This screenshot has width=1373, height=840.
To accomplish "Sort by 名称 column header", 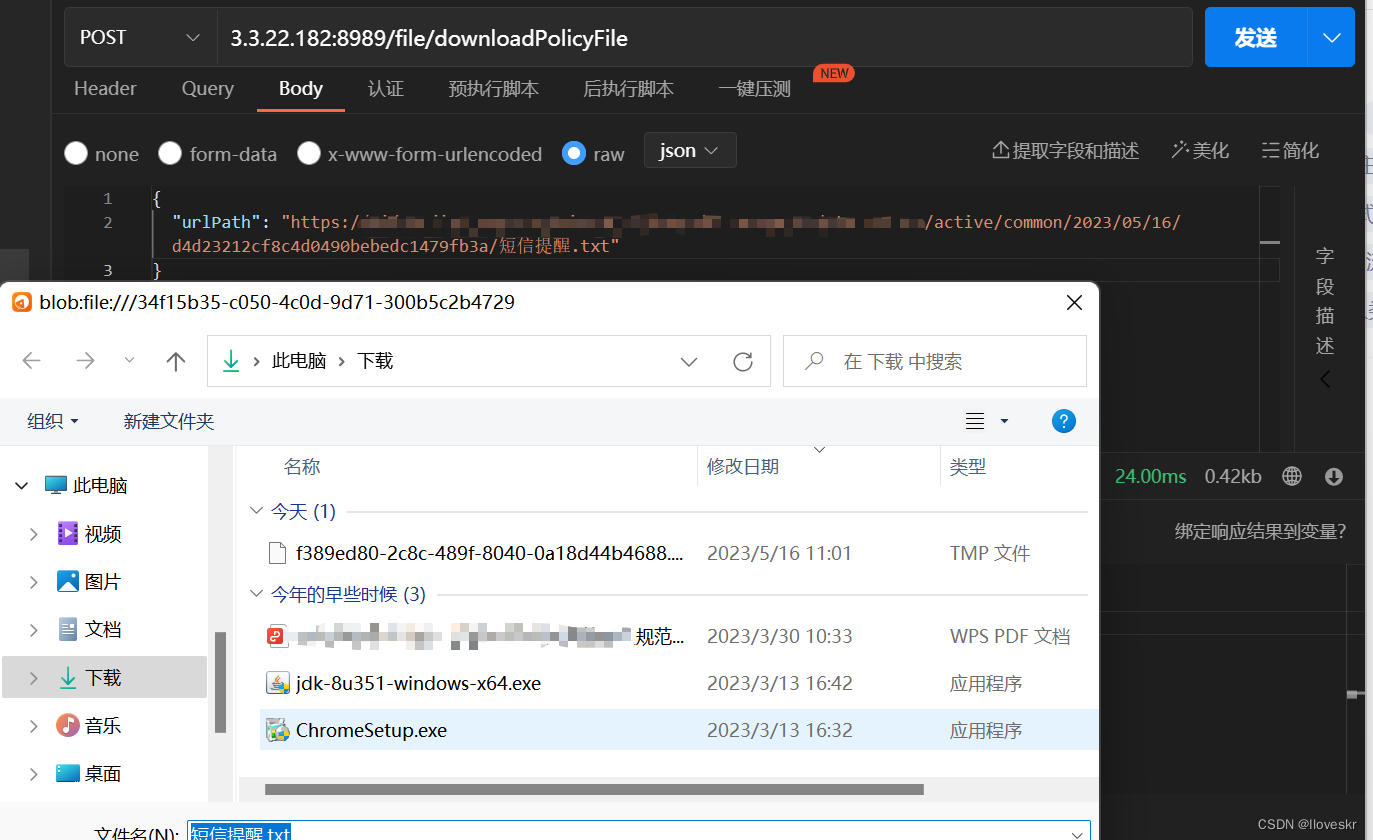I will click(302, 466).
